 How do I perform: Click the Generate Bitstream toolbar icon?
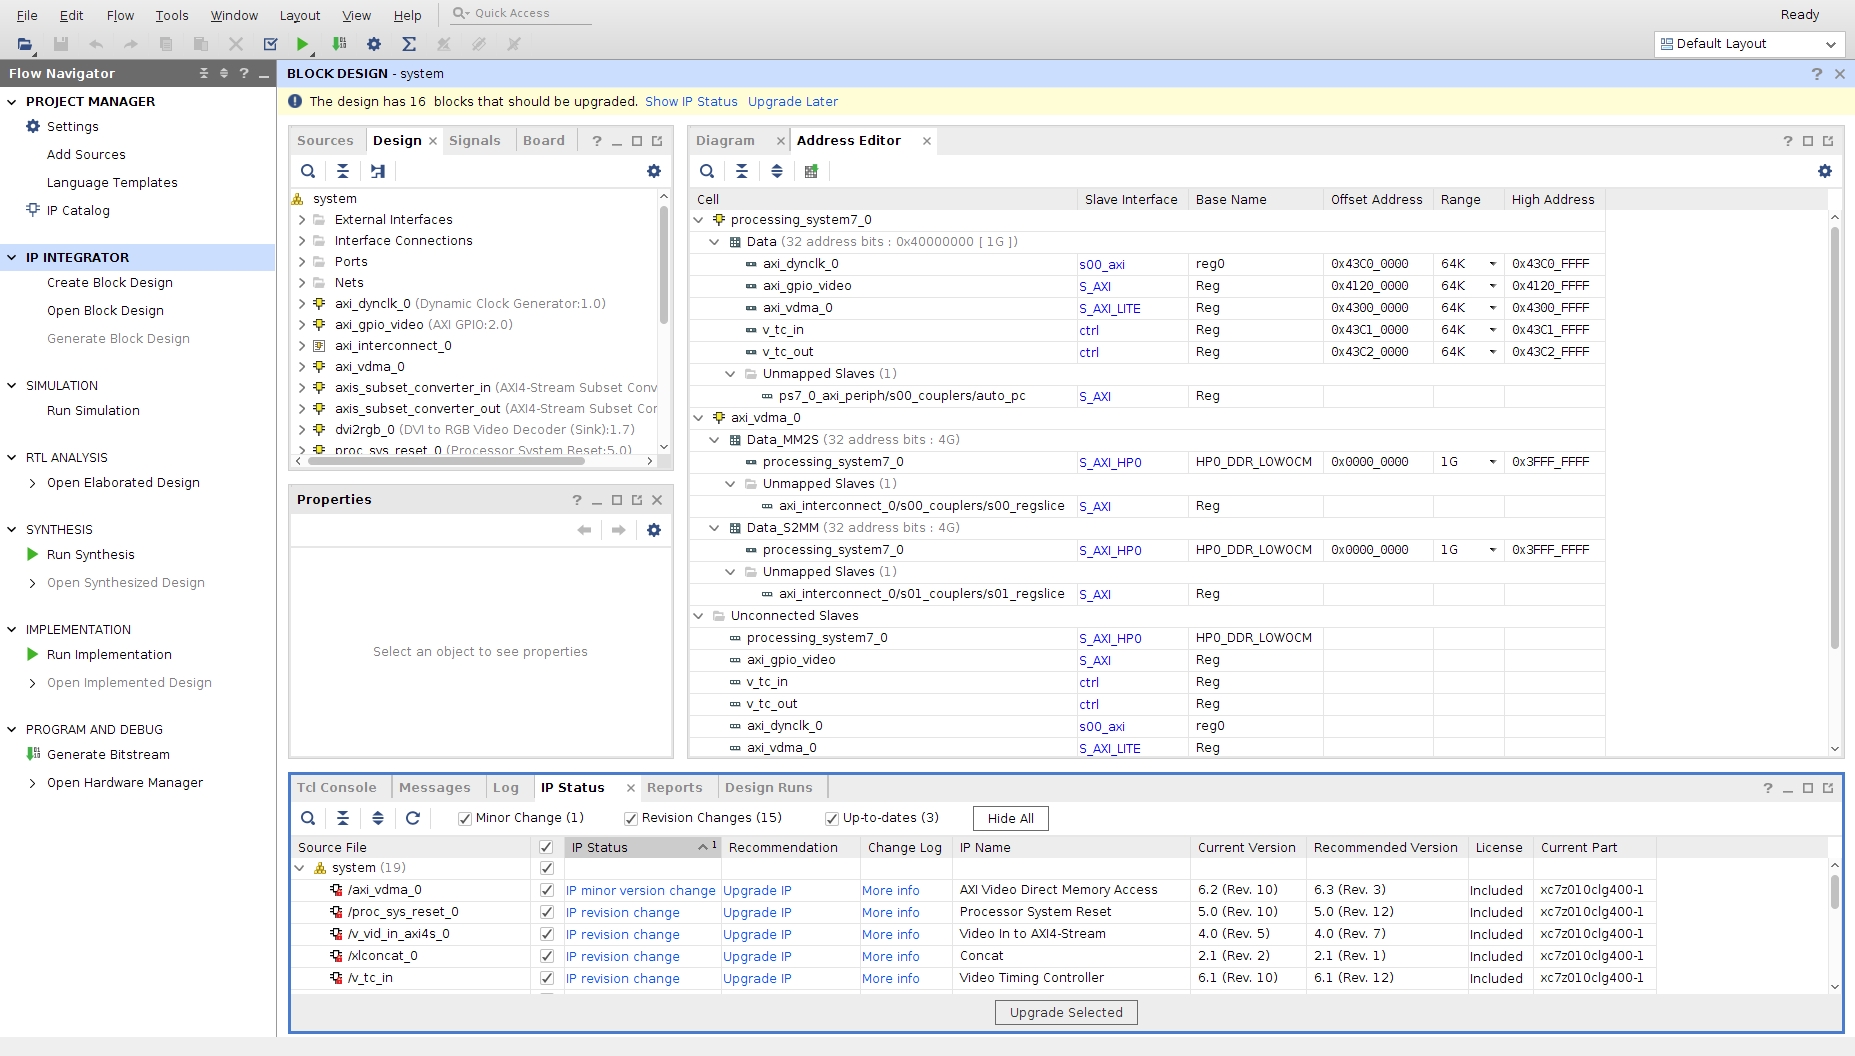[339, 44]
